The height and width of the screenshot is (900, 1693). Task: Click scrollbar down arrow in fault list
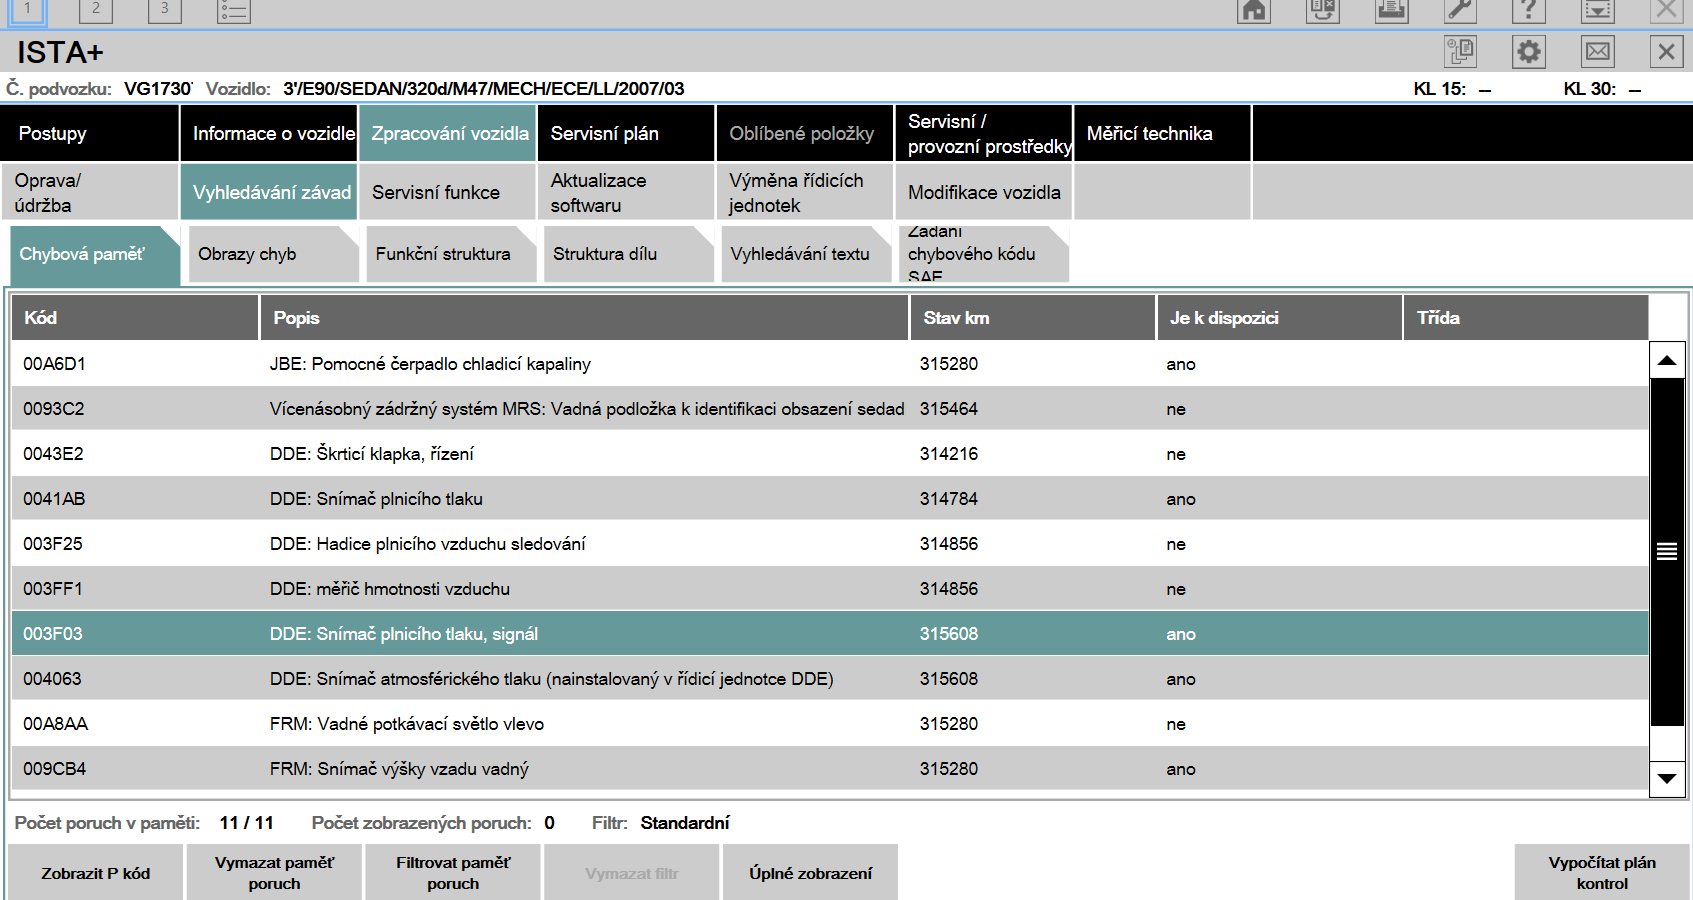tap(1666, 778)
